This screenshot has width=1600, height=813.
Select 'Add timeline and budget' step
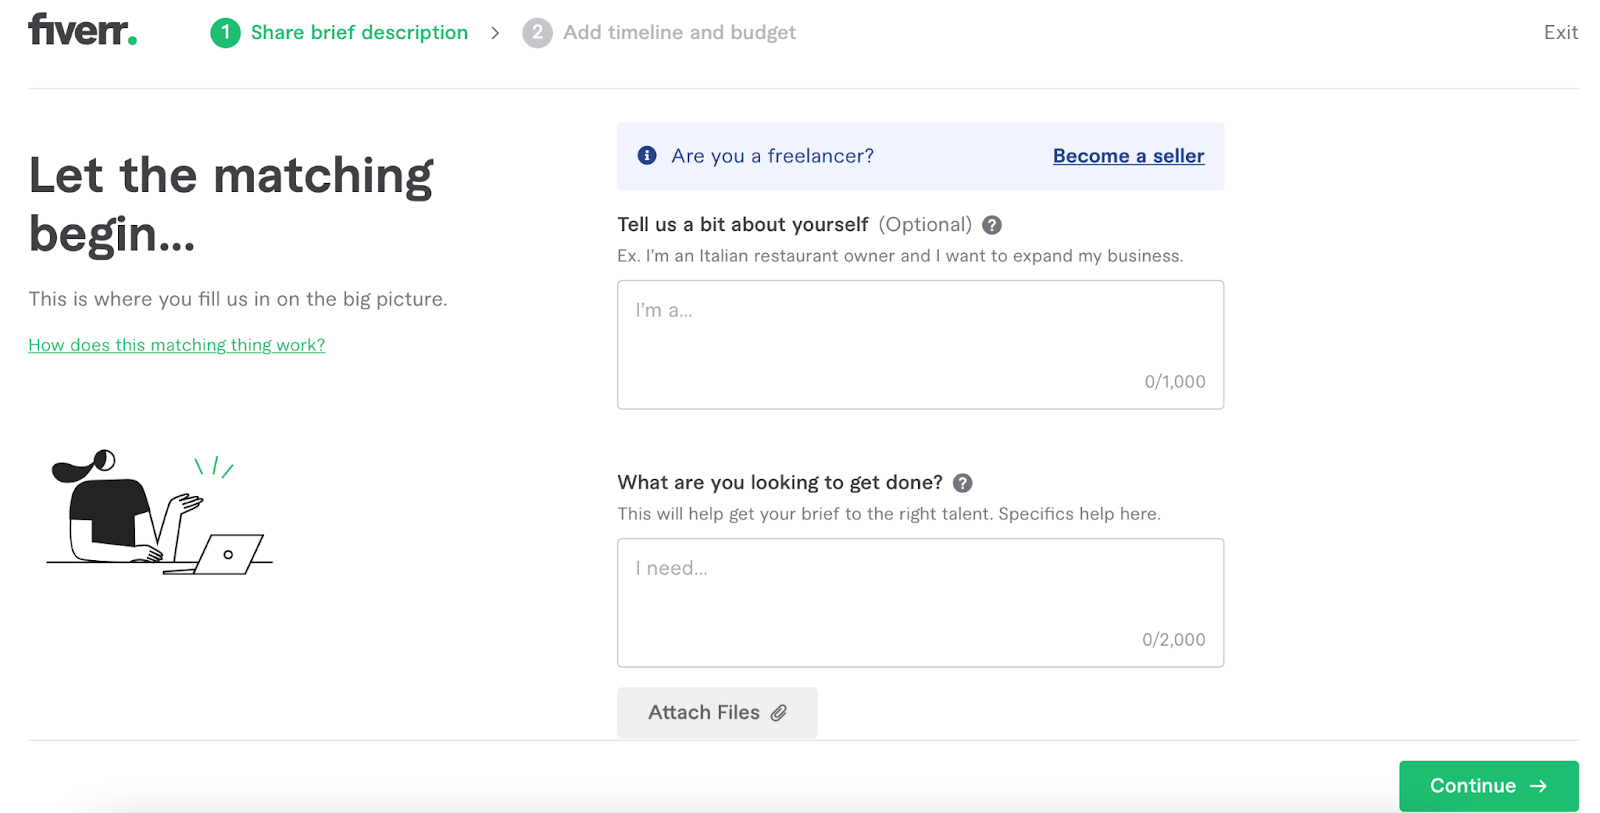[x=679, y=33]
